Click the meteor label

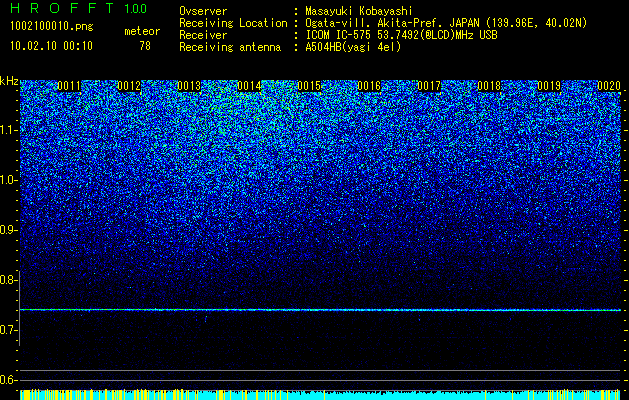pos(142,31)
